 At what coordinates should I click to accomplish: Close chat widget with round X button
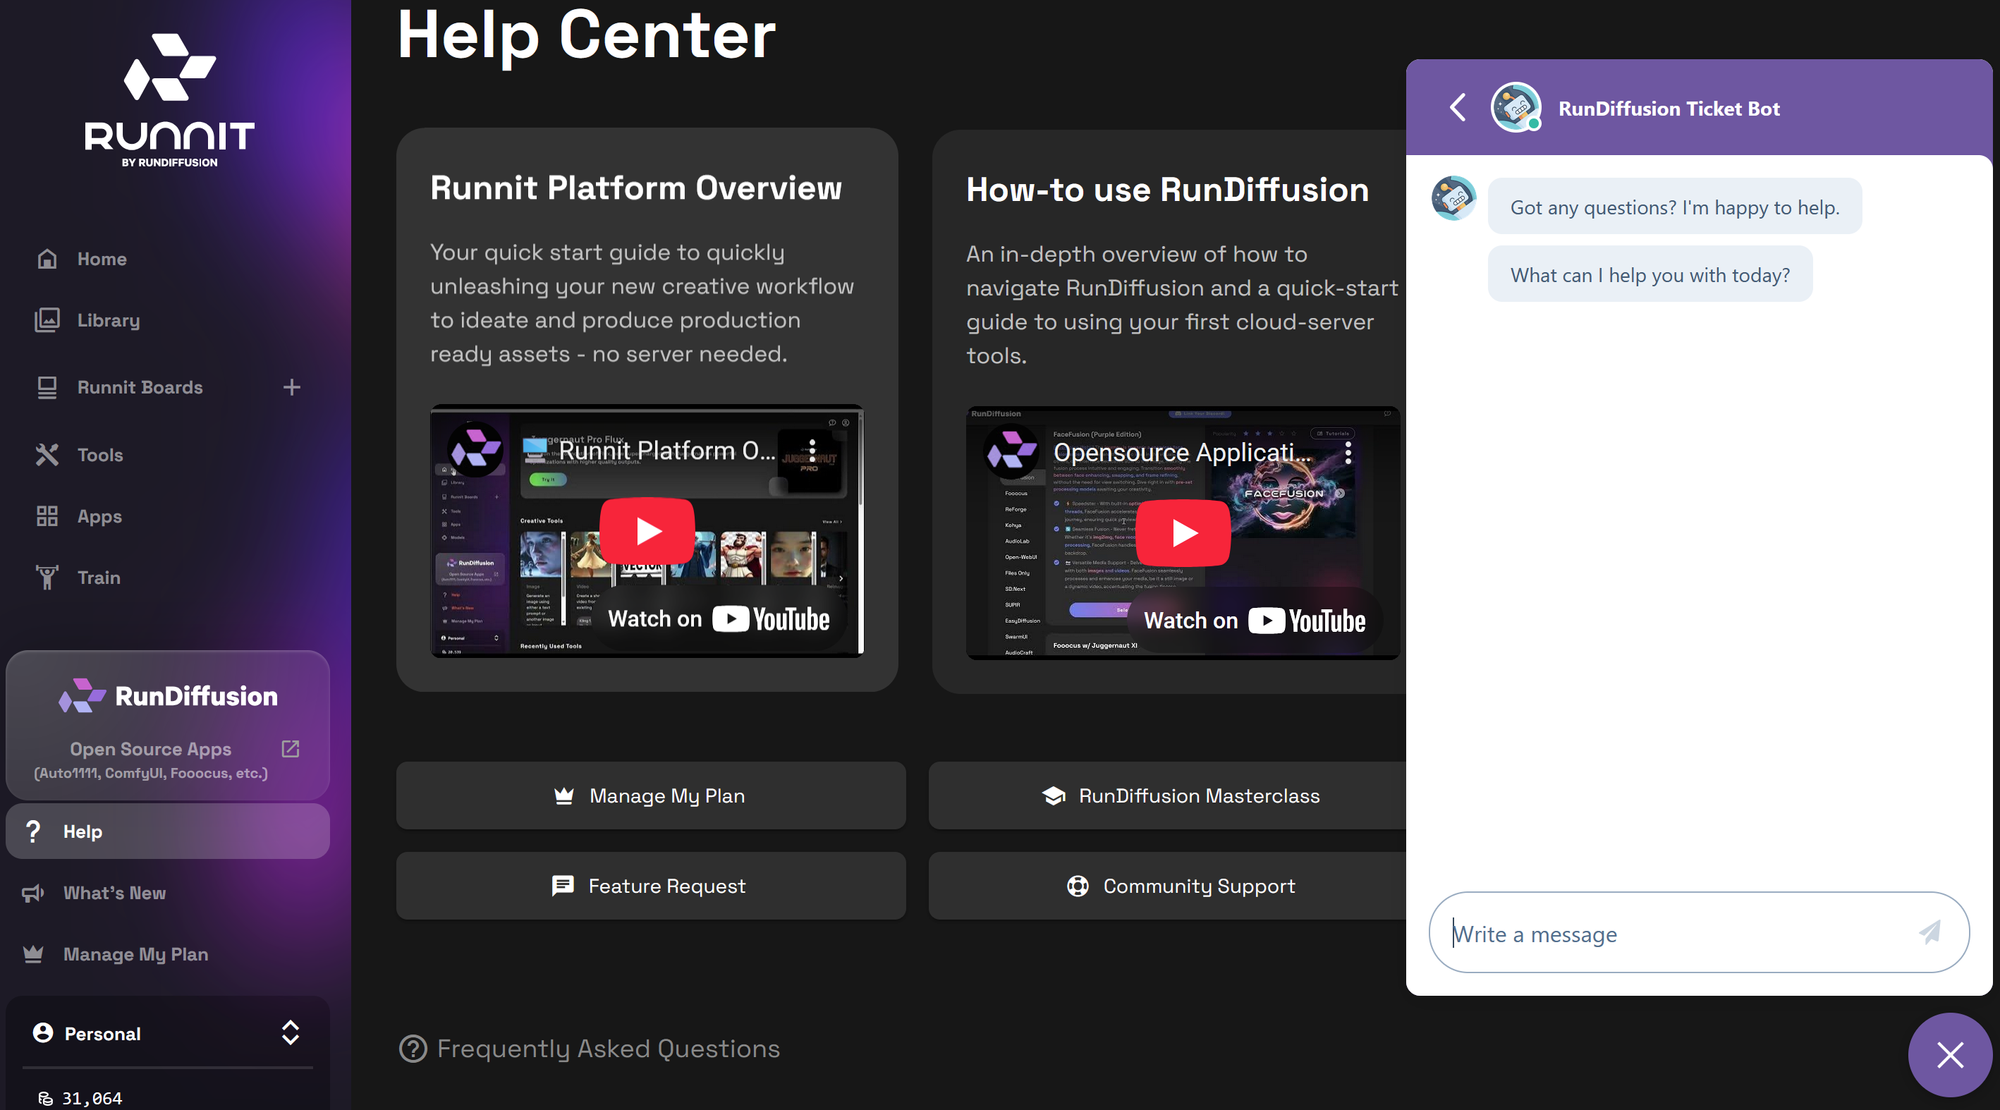pos(1949,1054)
